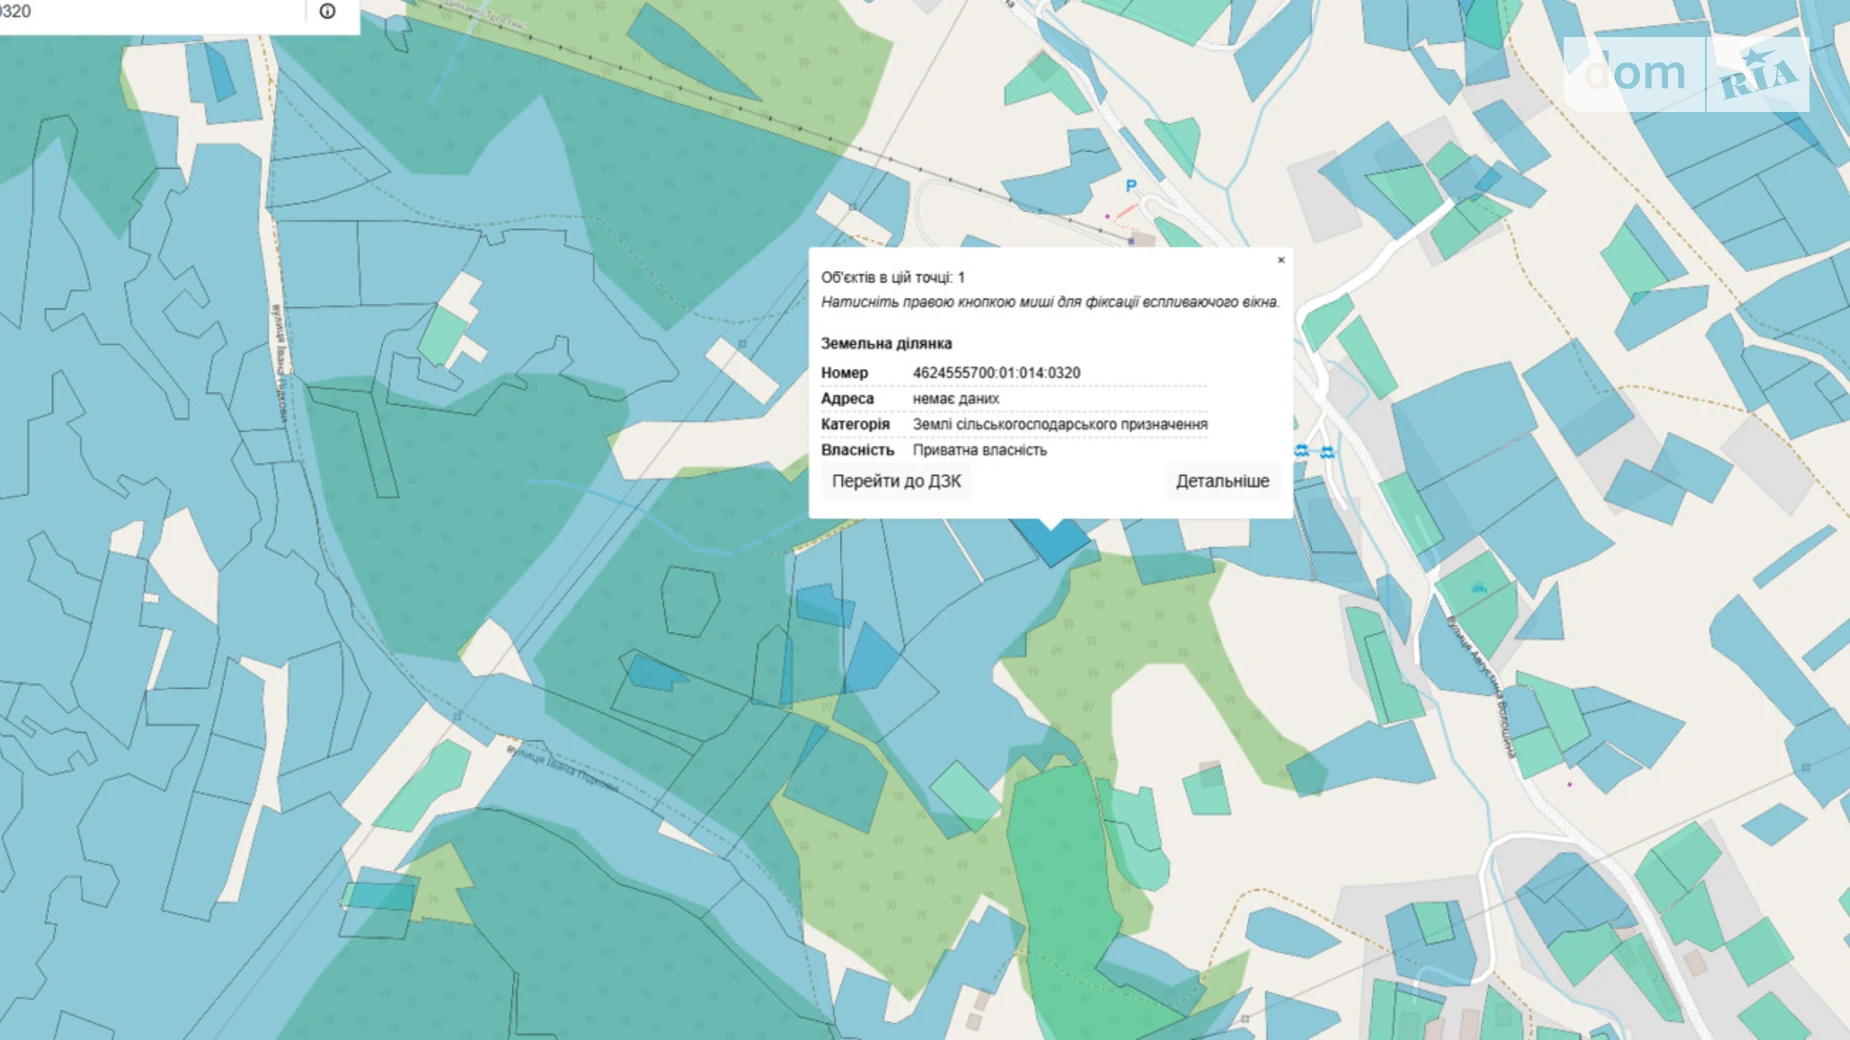Open Детальніше for the selected parcel
Screen dimensions: 1850x1040
click(x=1221, y=481)
